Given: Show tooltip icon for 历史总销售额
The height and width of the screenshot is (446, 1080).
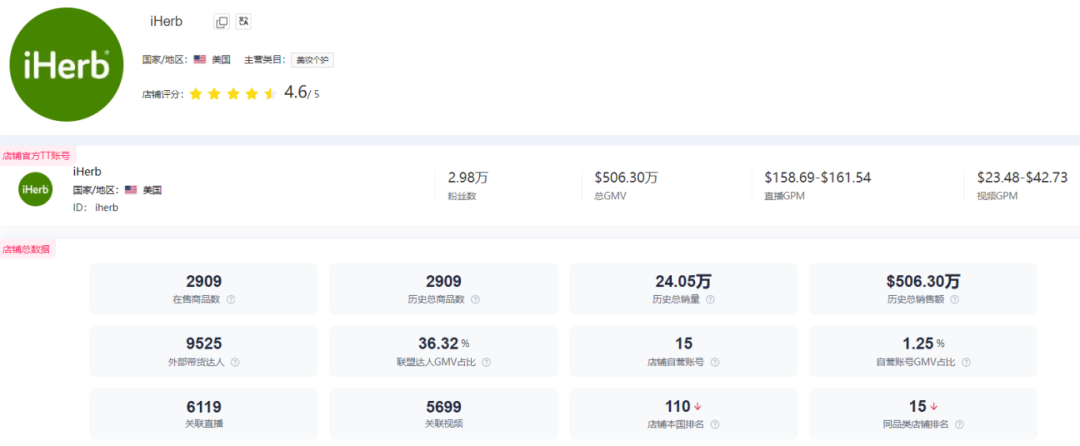Looking at the screenshot, I should pos(955,299).
